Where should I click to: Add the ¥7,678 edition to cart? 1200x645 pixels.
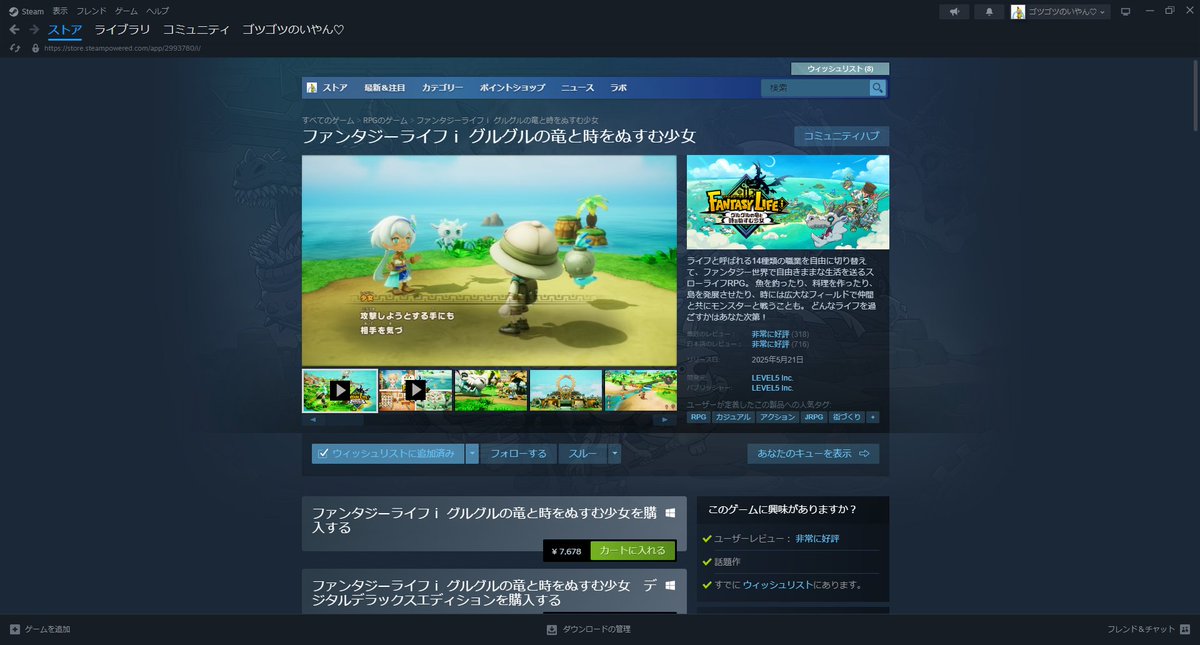tap(633, 551)
